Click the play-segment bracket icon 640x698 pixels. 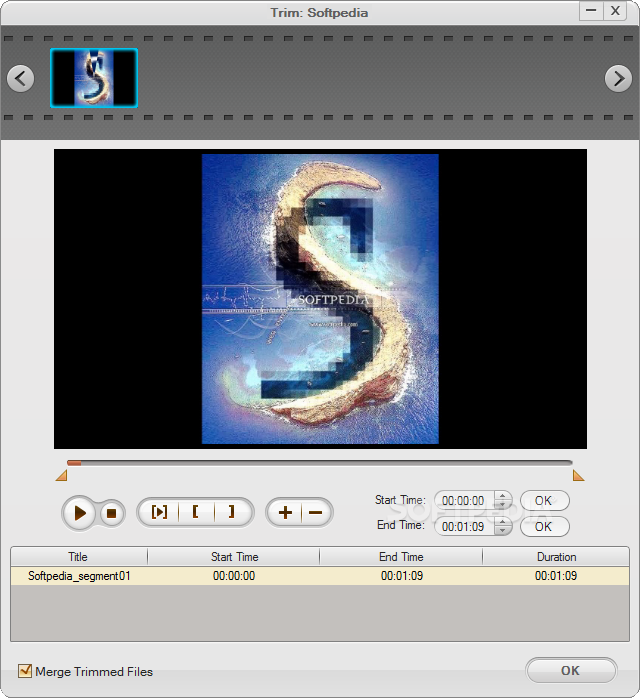pyautogui.click(x=159, y=512)
